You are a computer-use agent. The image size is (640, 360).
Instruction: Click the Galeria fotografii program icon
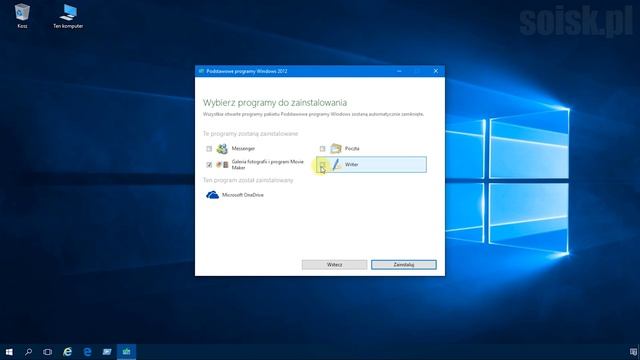coord(222,164)
